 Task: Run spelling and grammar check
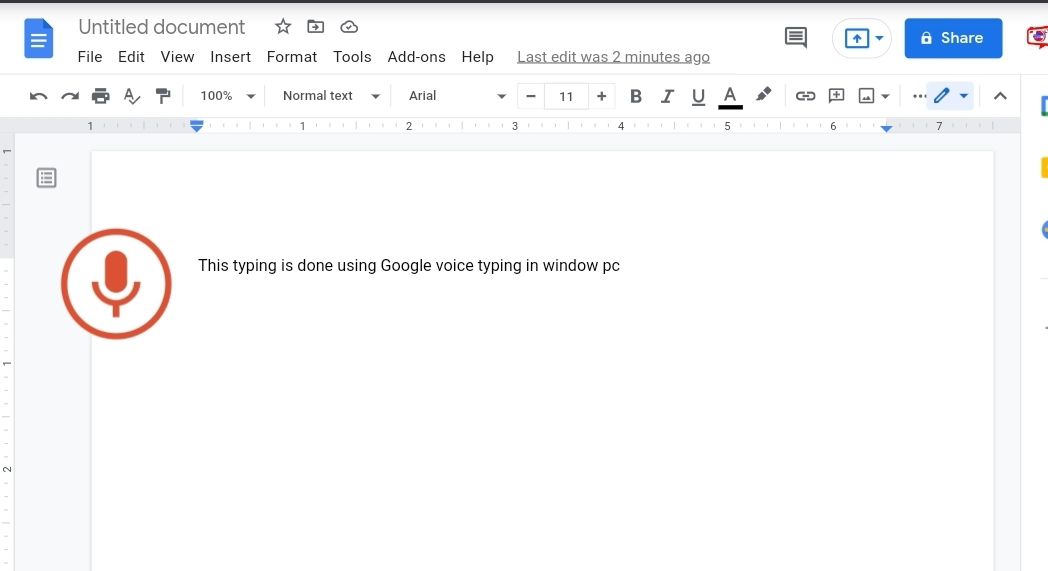pyautogui.click(x=132, y=96)
